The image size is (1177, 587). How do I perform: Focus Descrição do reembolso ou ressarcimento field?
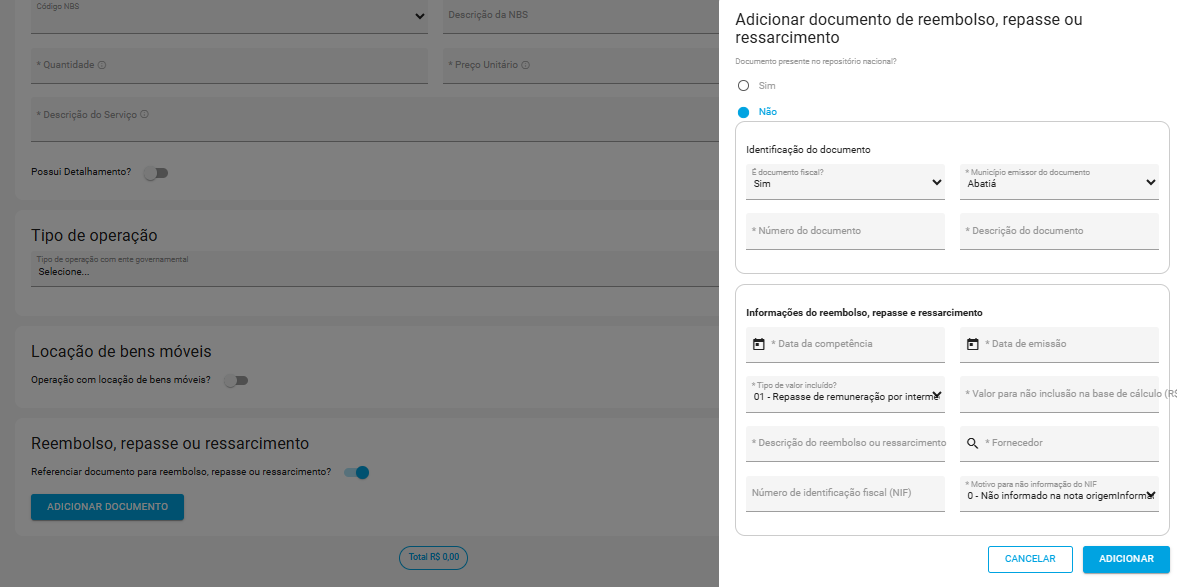pos(845,444)
